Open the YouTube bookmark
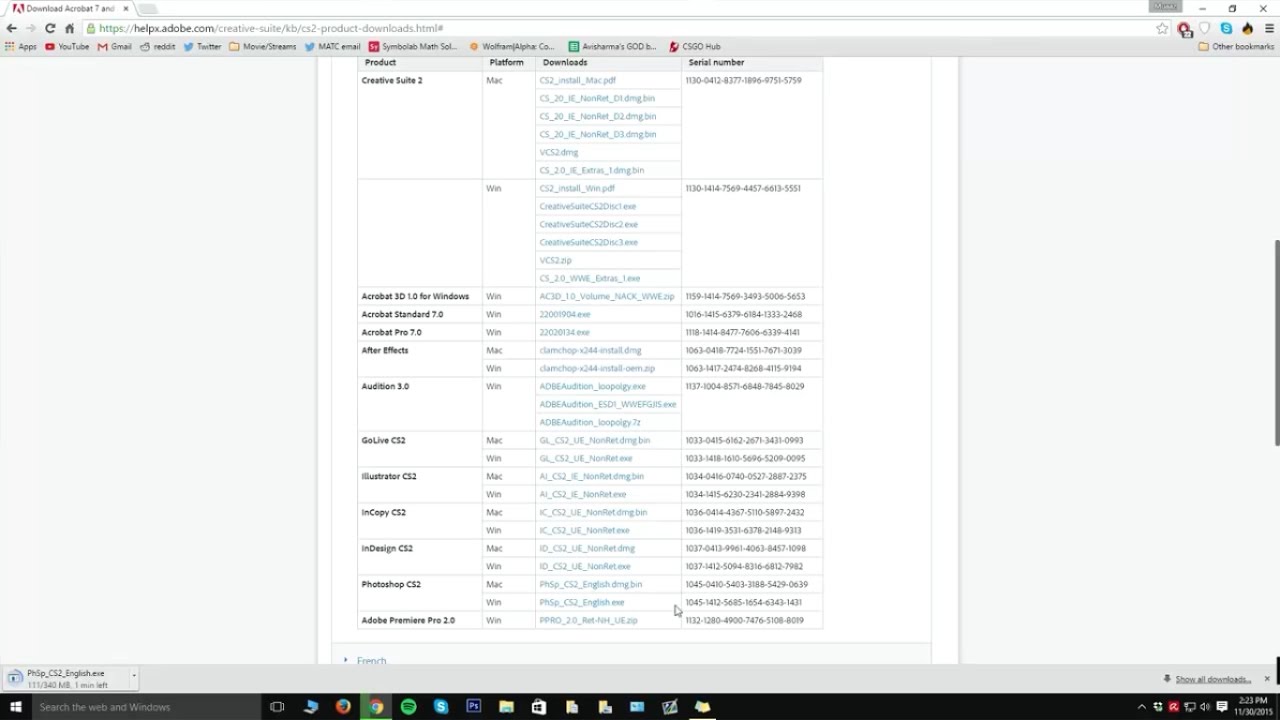The height and width of the screenshot is (720, 1280). click(67, 46)
